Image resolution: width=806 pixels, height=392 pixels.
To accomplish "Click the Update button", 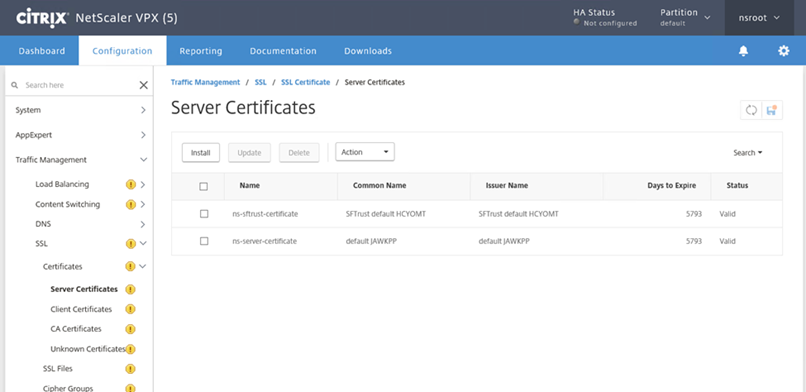I will (249, 153).
